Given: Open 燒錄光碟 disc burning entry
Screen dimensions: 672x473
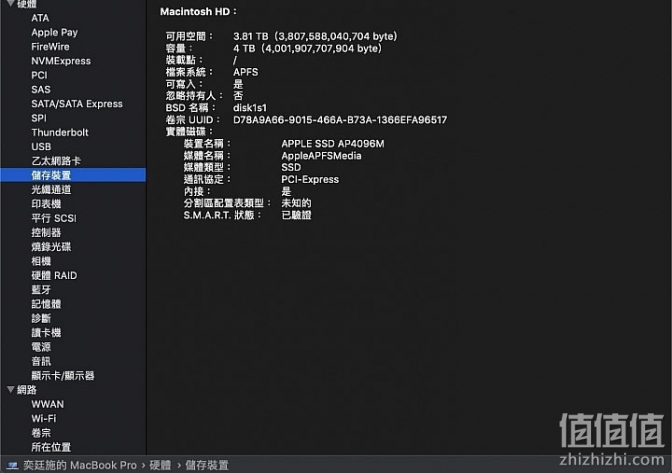Looking at the screenshot, I should coord(51,247).
